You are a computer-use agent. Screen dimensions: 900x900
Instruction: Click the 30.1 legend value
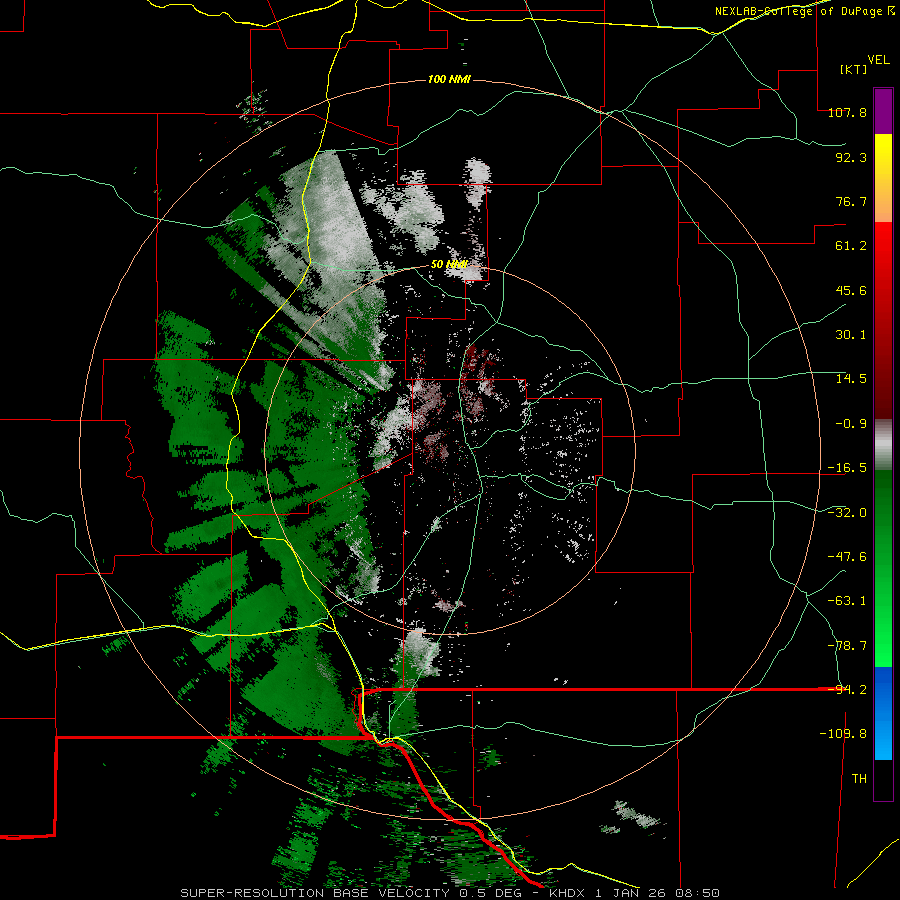(851, 335)
